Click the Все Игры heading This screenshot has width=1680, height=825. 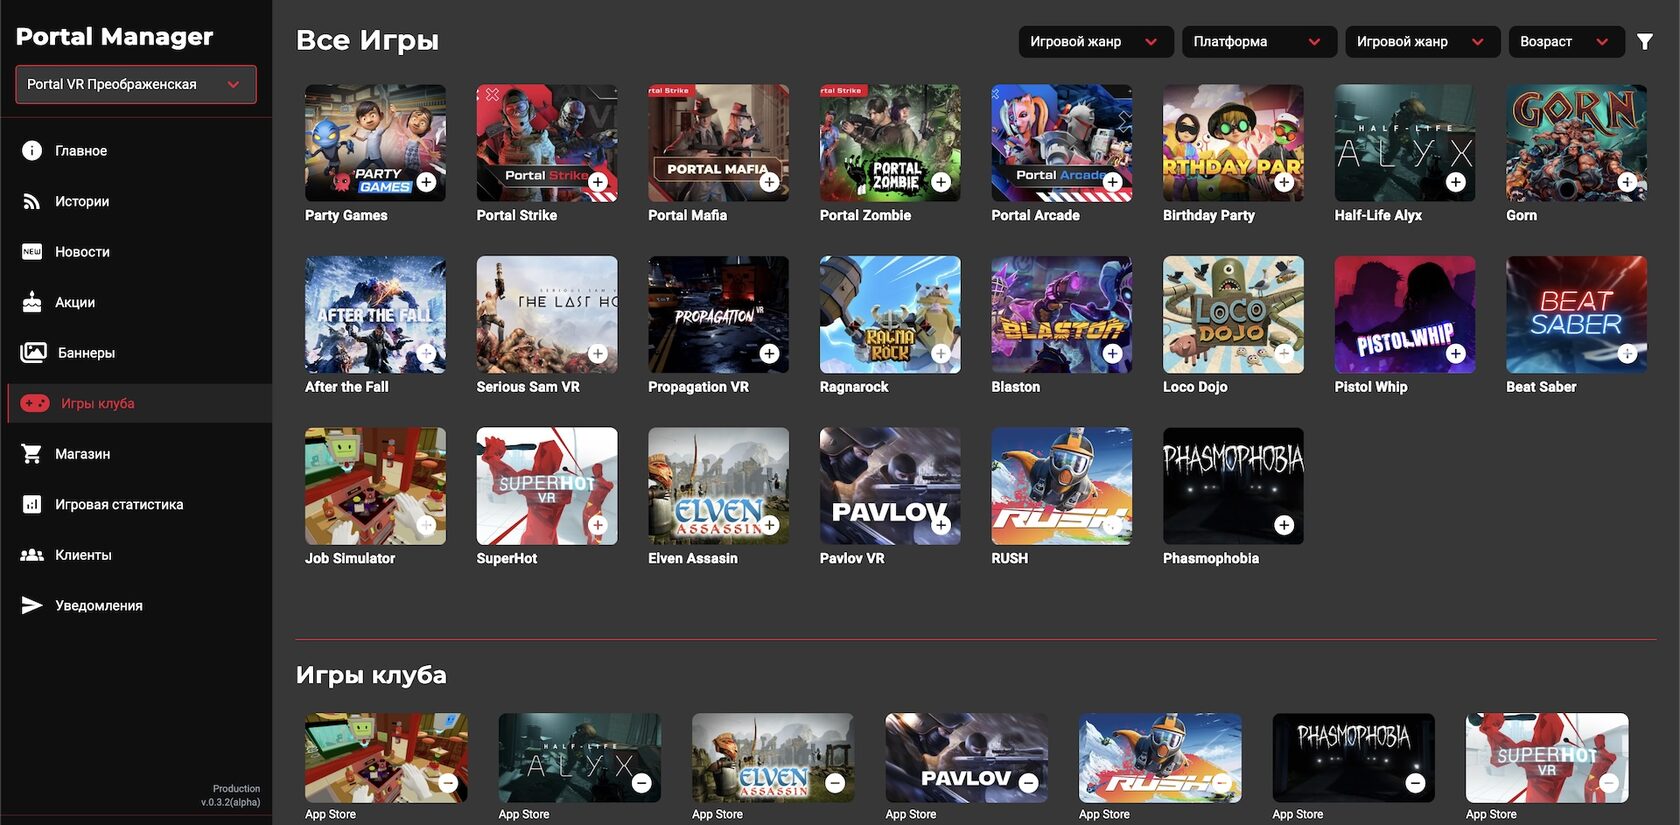pyautogui.click(x=367, y=41)
